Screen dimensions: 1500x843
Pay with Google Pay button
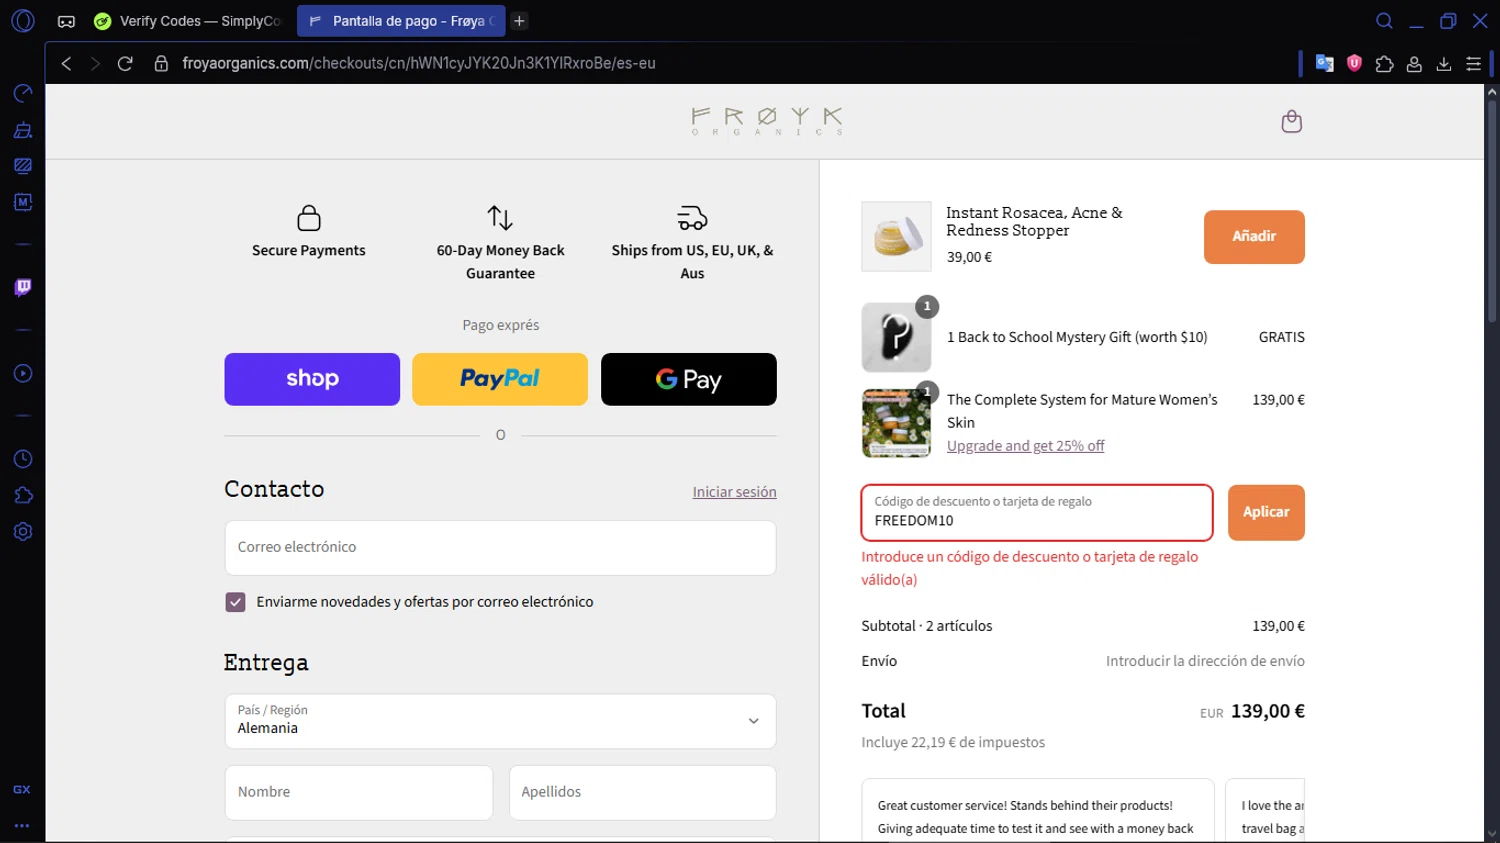[689, 379]
